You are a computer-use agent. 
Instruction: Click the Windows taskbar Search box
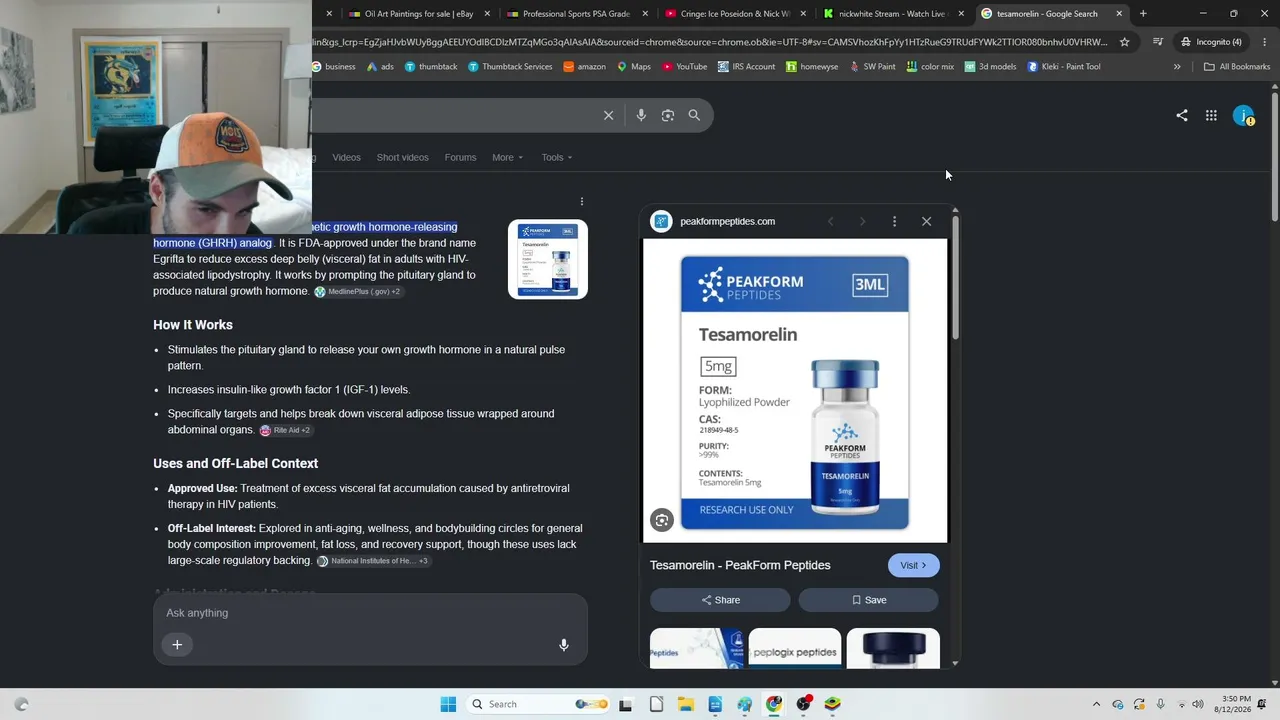pos(540,704)
